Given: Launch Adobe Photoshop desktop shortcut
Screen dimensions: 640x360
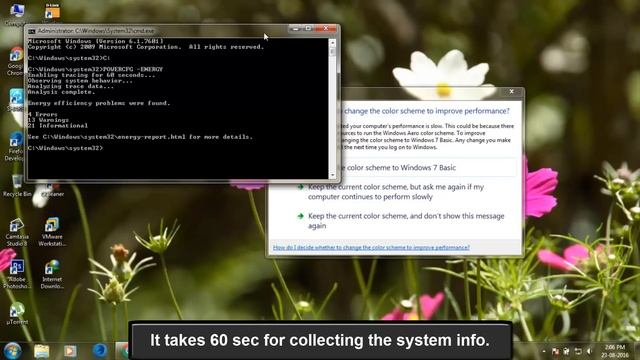Looking at the screenshot, I should coord(17,274).
